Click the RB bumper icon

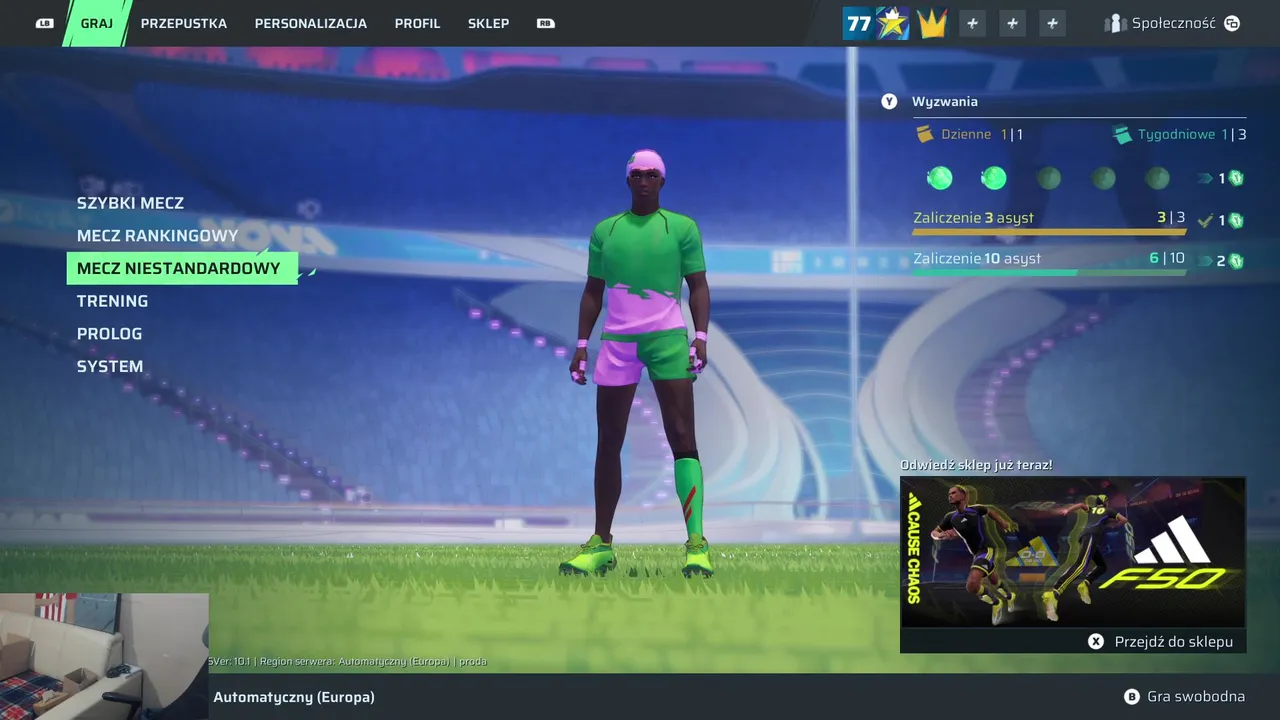(x=545, y=23)
